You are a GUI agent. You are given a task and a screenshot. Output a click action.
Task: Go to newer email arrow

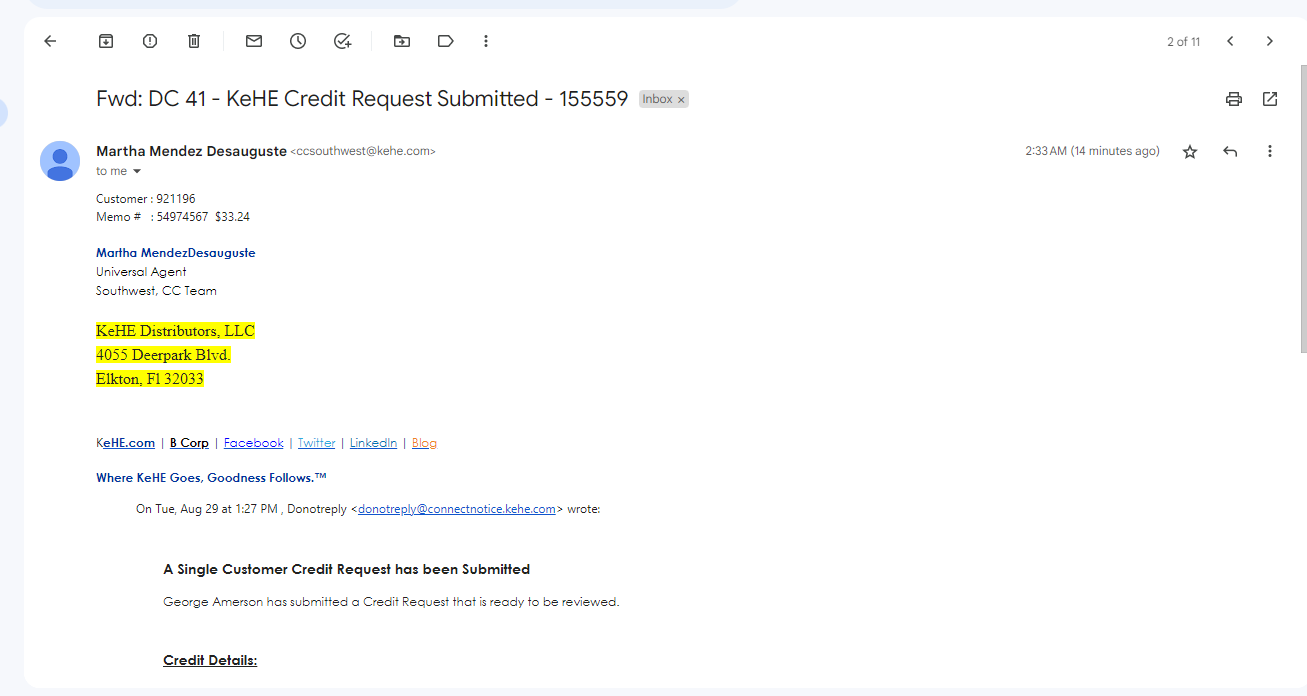click(x=1230, y=41)
